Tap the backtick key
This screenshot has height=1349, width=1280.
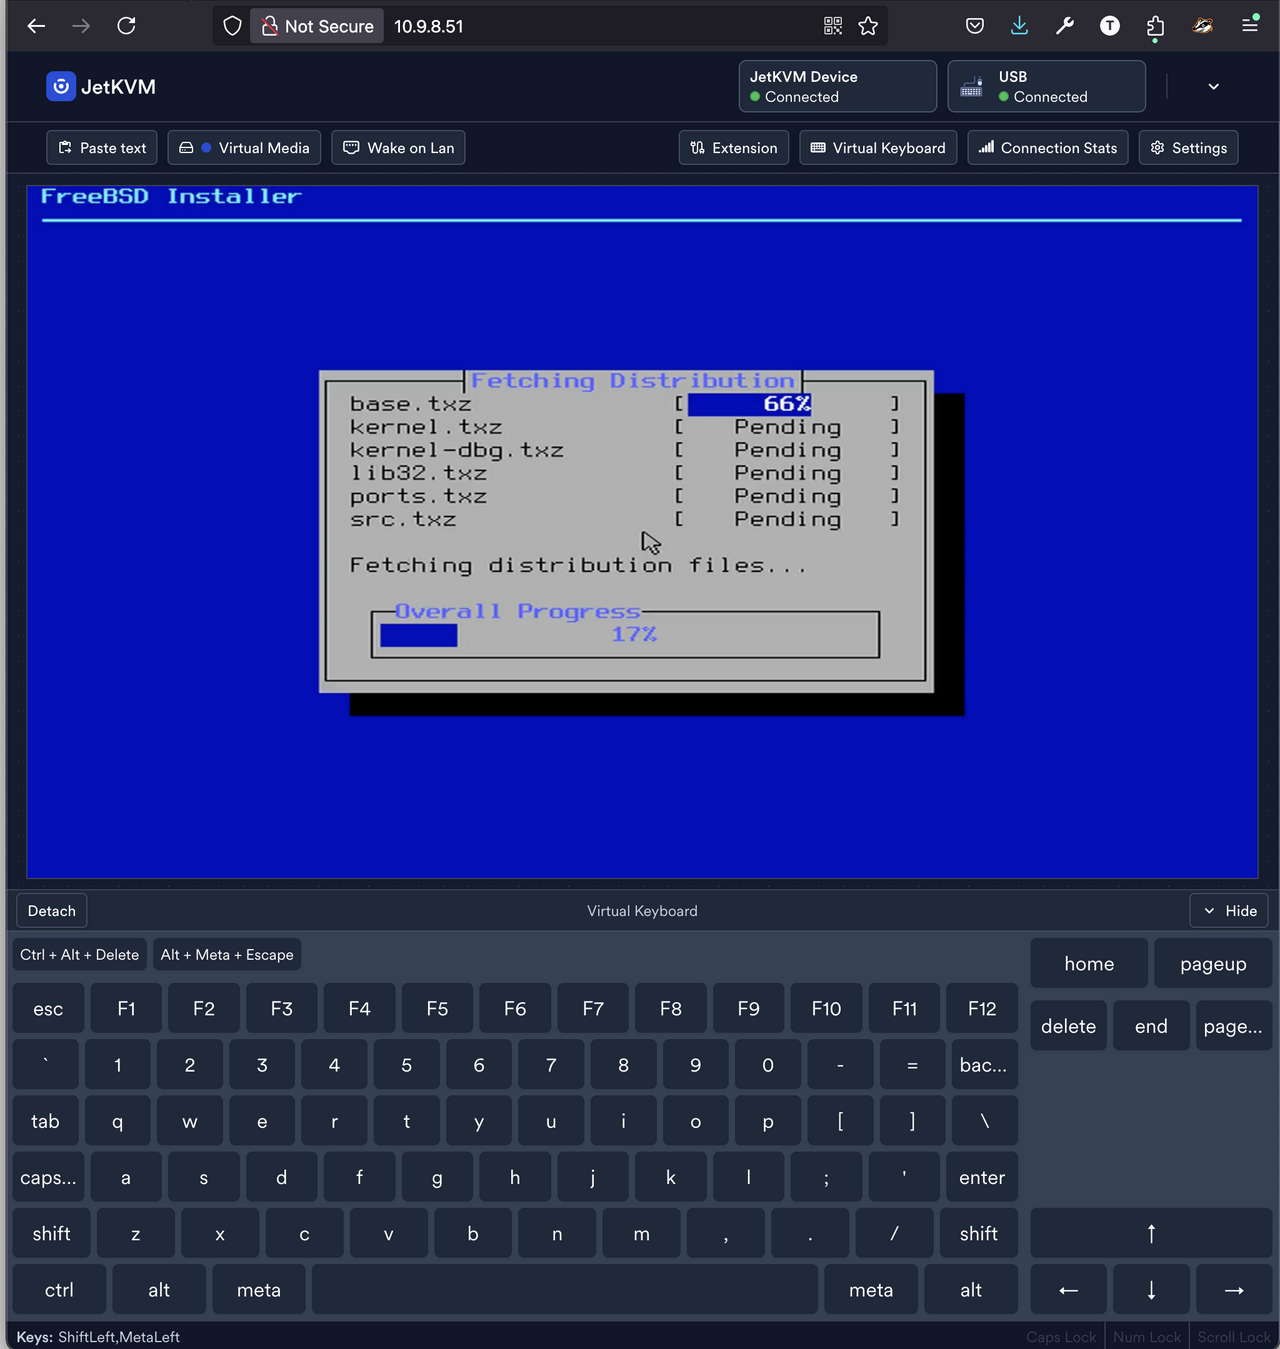(45, 1065)
